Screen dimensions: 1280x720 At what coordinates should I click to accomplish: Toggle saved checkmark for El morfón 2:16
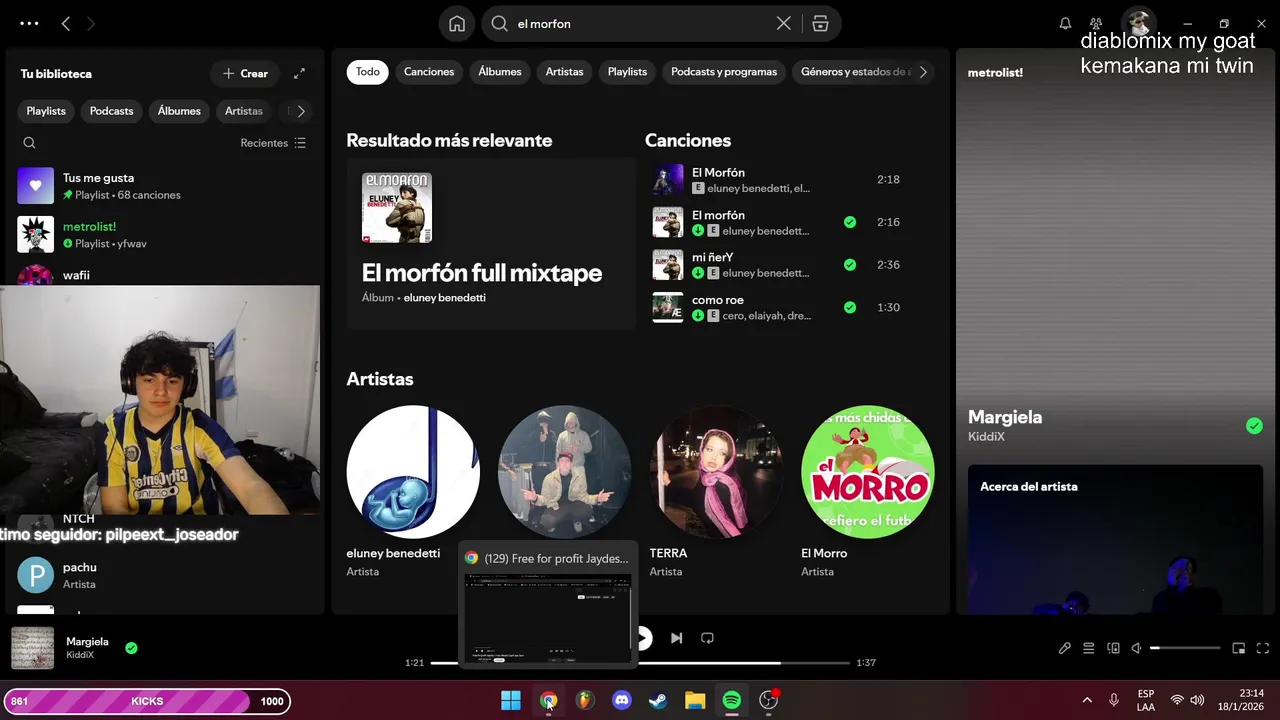coord(850,222)
